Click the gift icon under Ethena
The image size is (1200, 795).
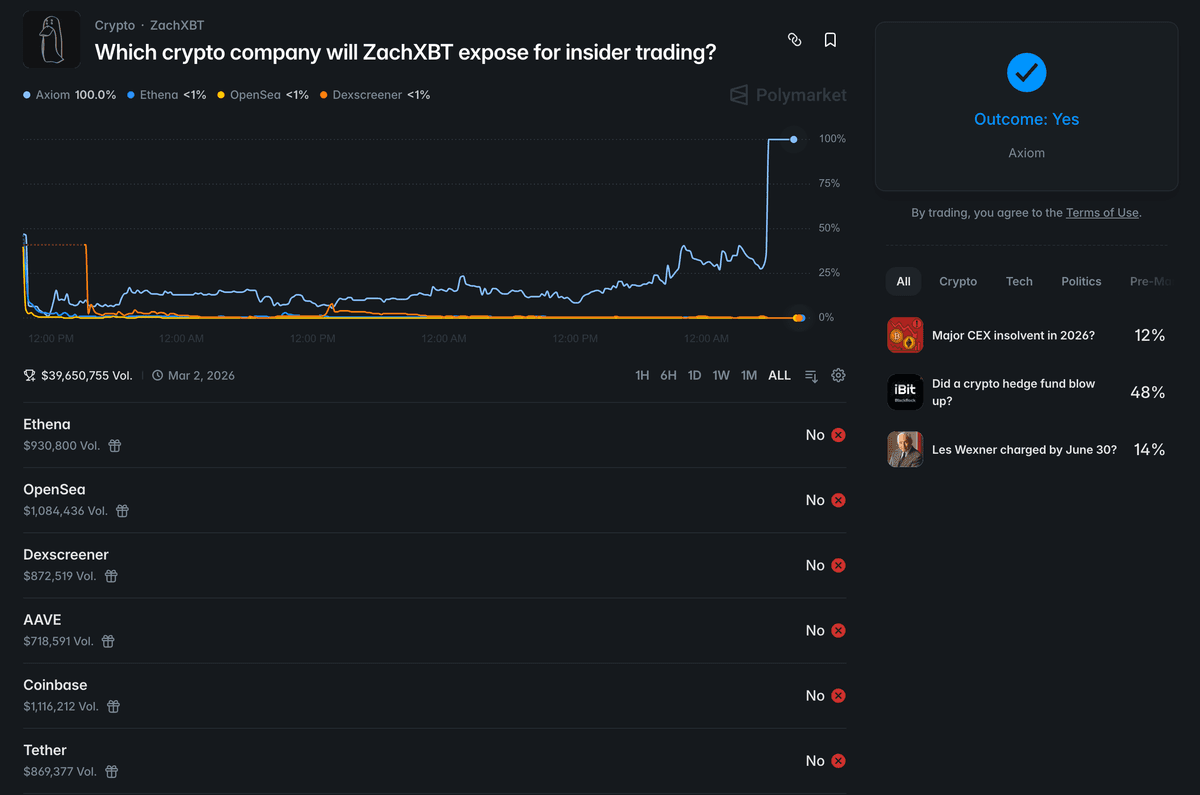point(113,445)
